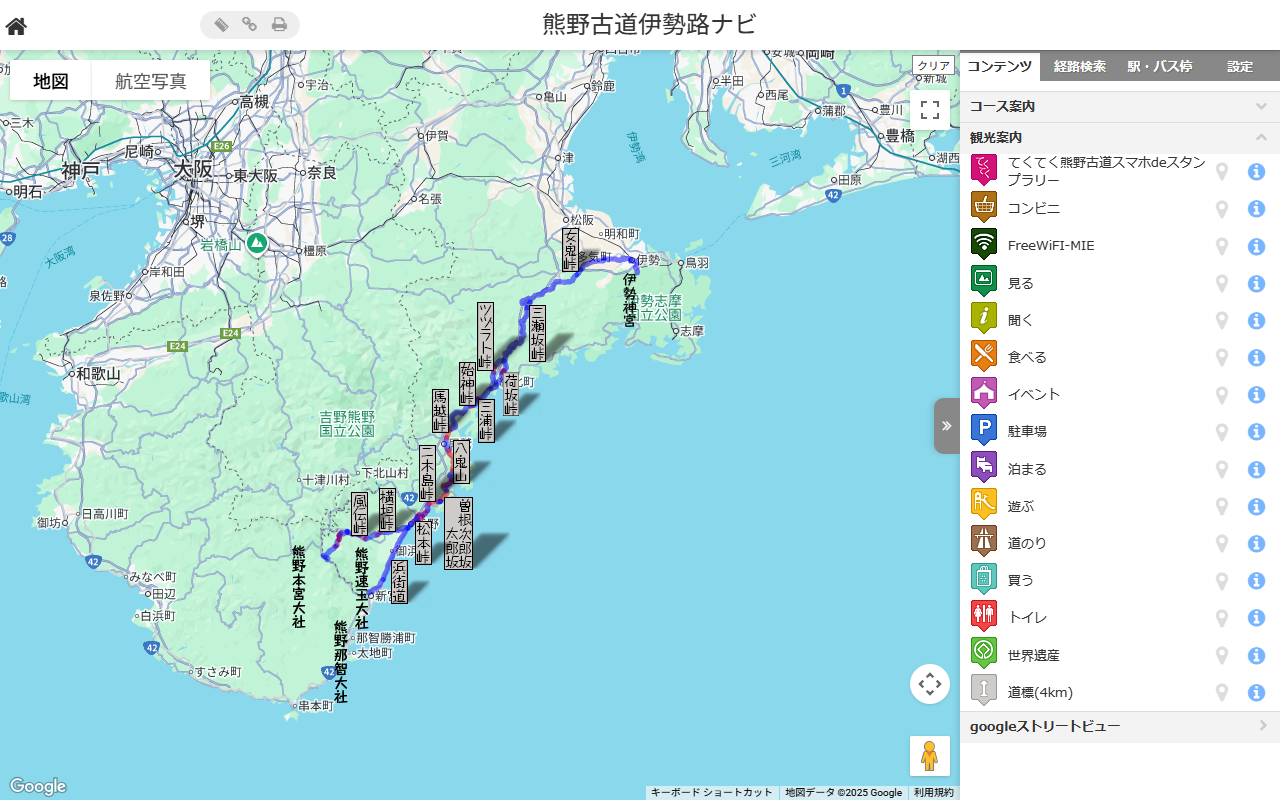The height and width of the screenshot is (800, 1280).
Task: Toggle map pins for 泊まる
Action: click(1221, 469)
